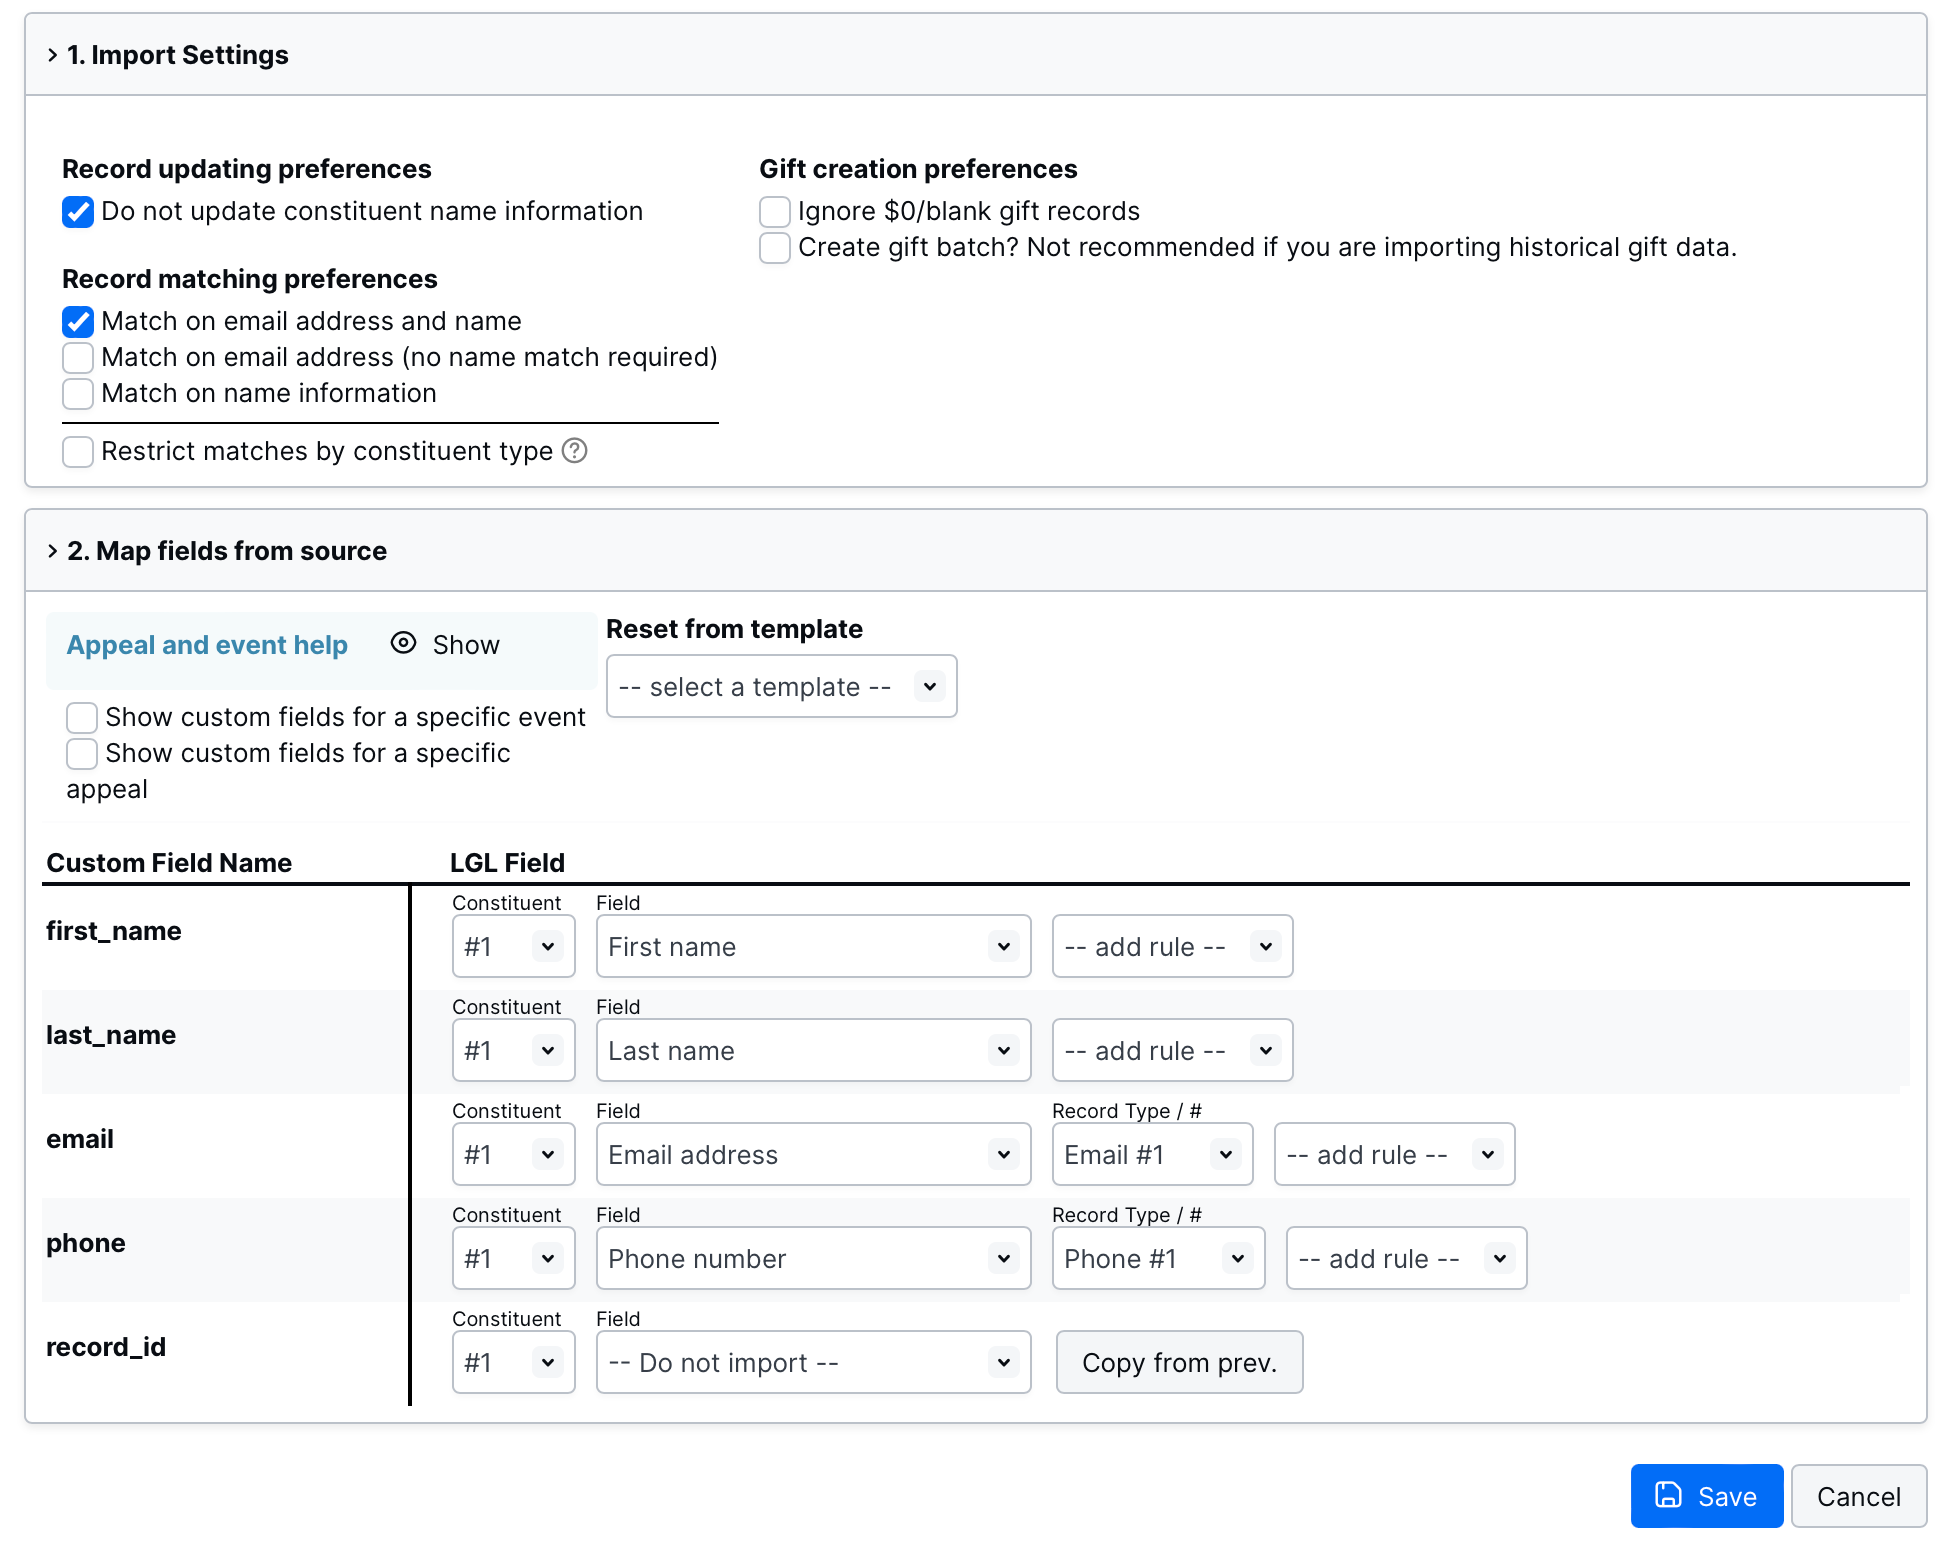This screenshot has width=1956, height=1548.
Task: Click the help question mark icon
Action: click(574, 451)
